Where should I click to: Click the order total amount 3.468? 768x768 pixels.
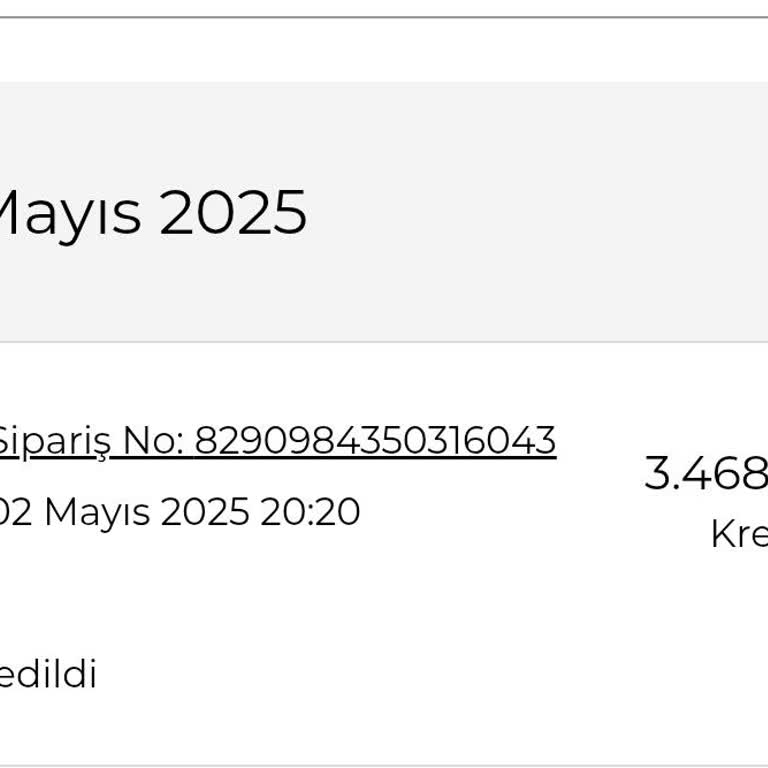coord(706,473)
